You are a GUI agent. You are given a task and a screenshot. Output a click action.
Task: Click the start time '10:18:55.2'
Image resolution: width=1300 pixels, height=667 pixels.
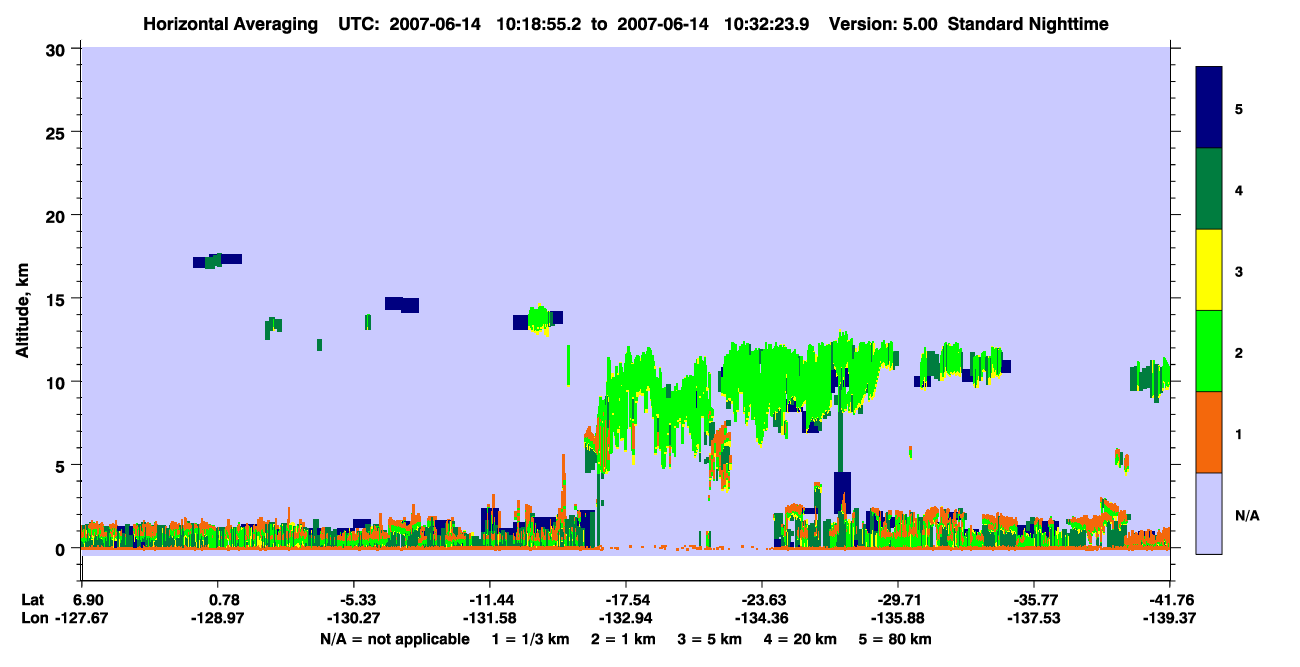point(538,23)
